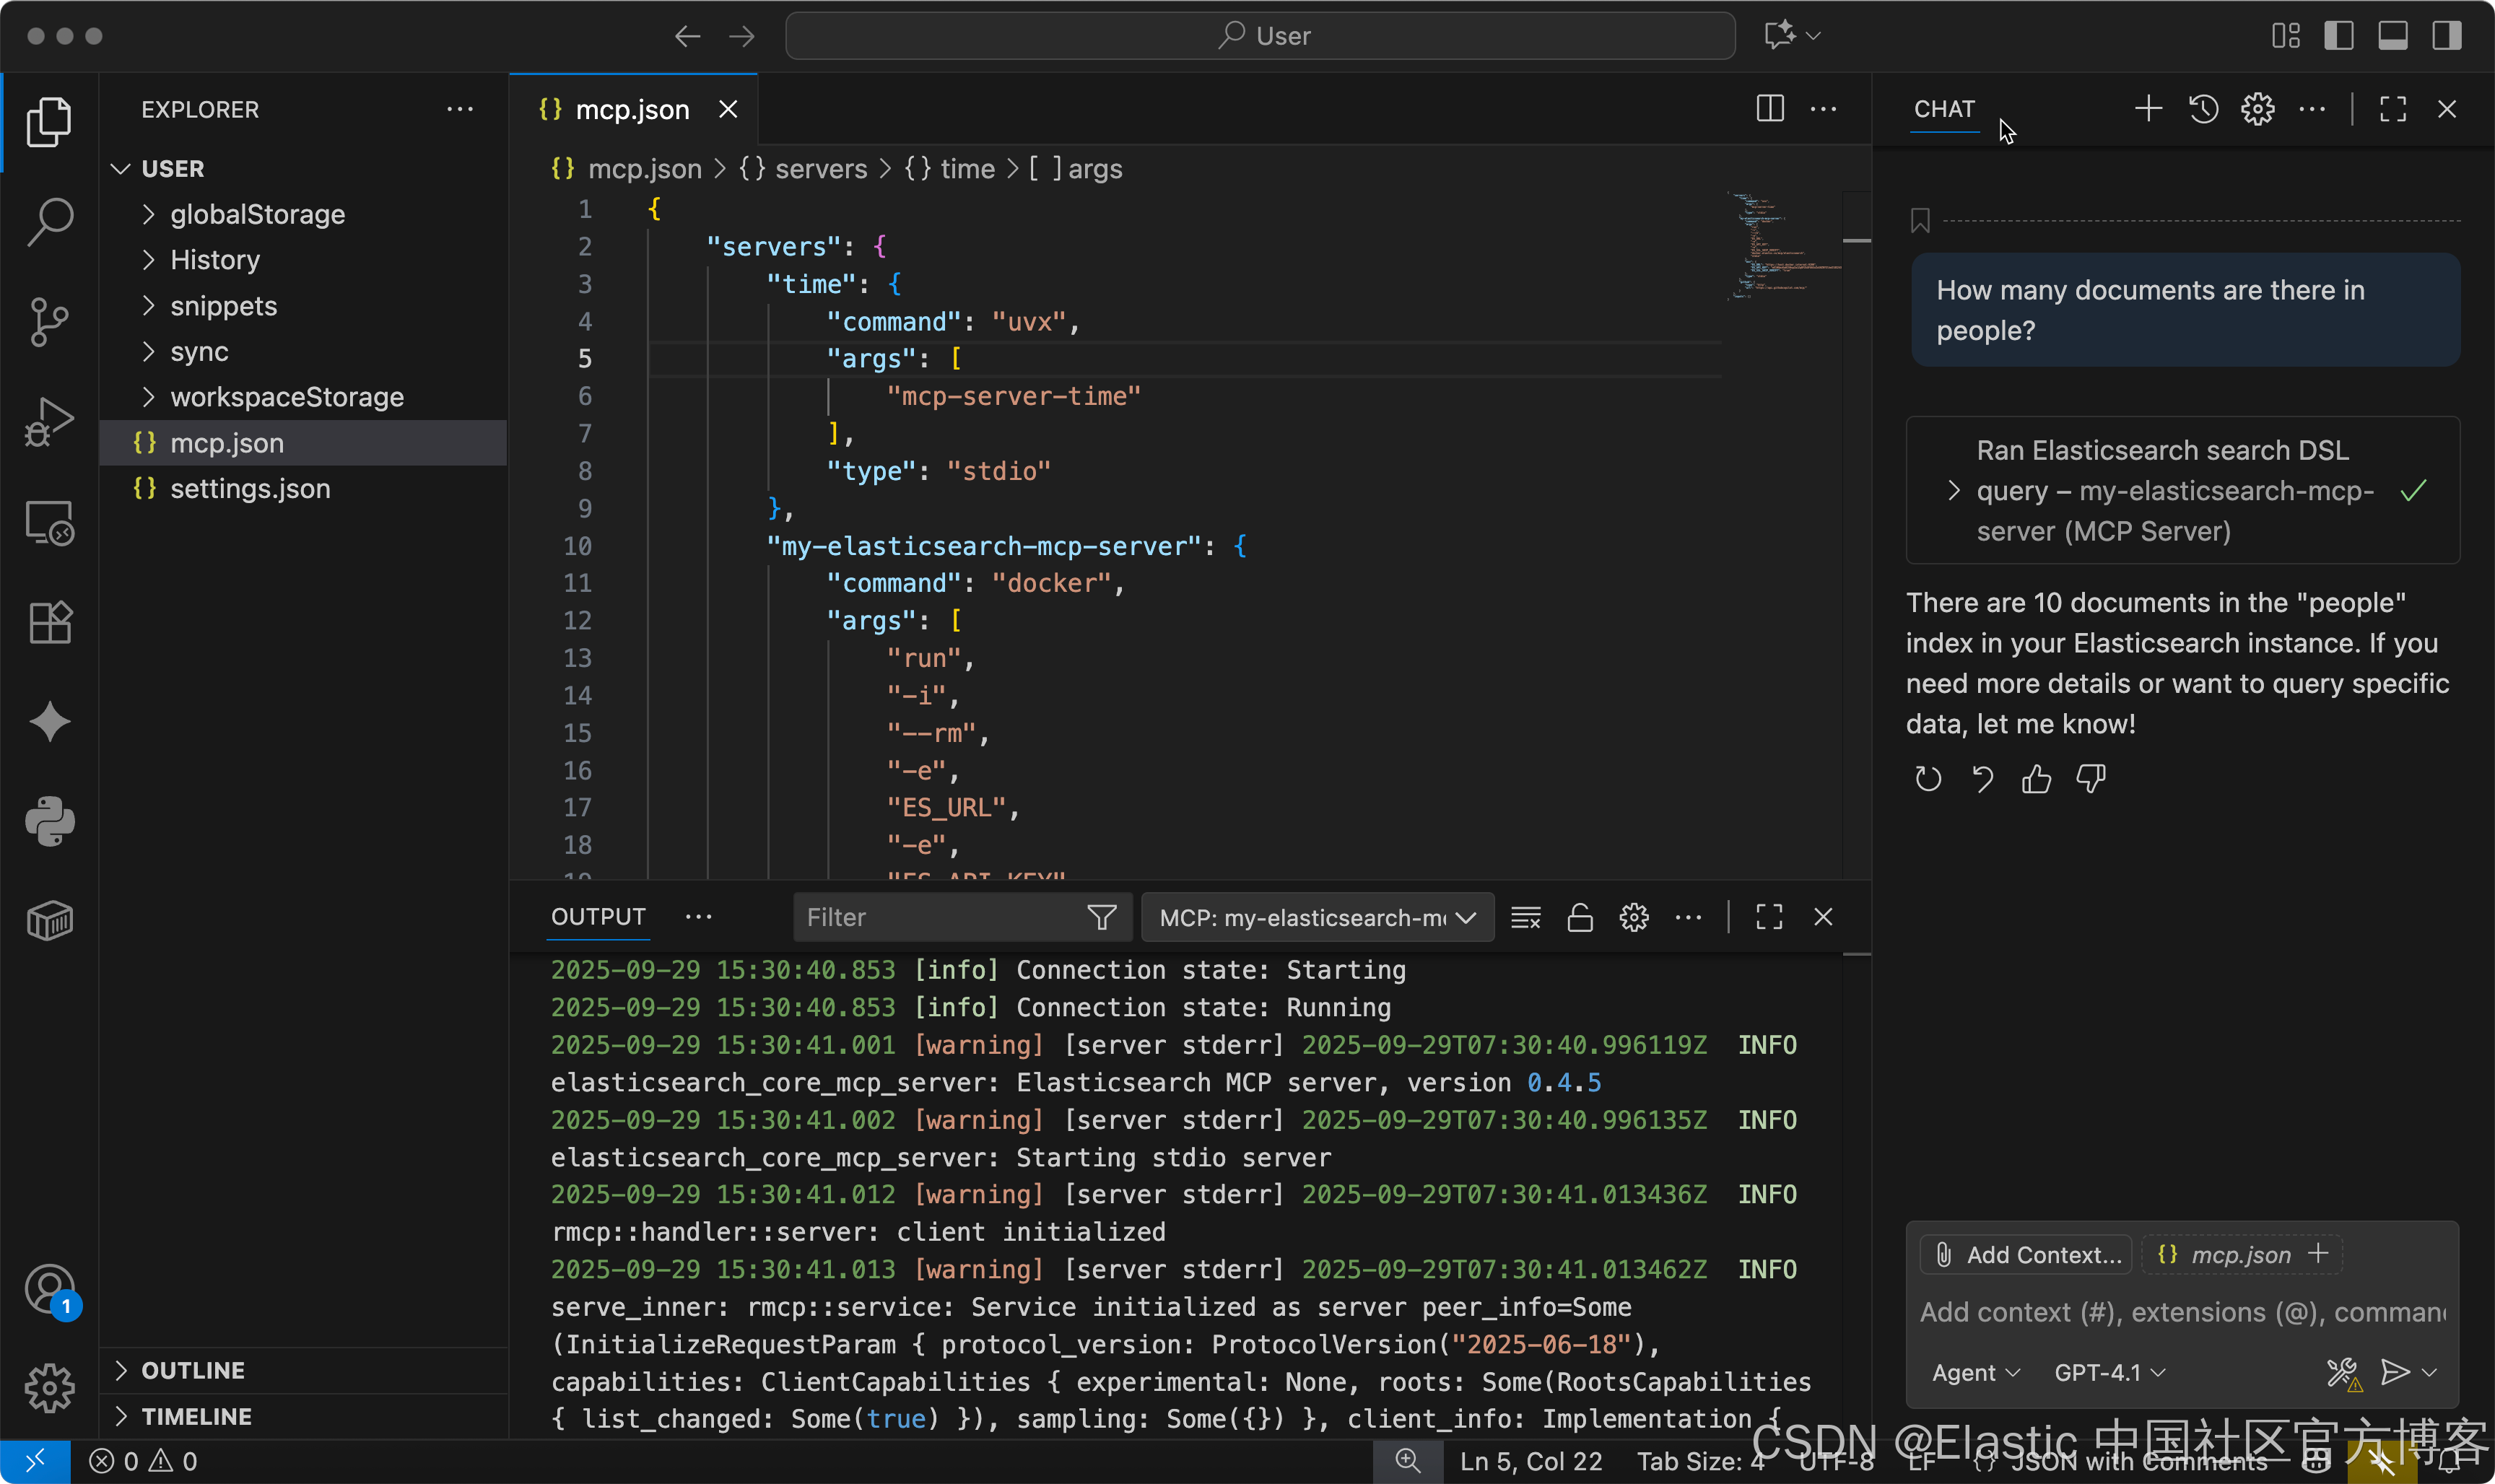Click the output Filter input field
This screenshot has width=2495, height=1484.
(x=940, y=917)
